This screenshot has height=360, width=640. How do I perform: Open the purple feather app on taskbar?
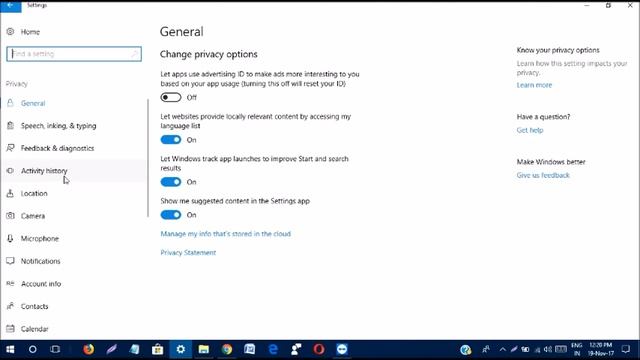click(111, 349)
